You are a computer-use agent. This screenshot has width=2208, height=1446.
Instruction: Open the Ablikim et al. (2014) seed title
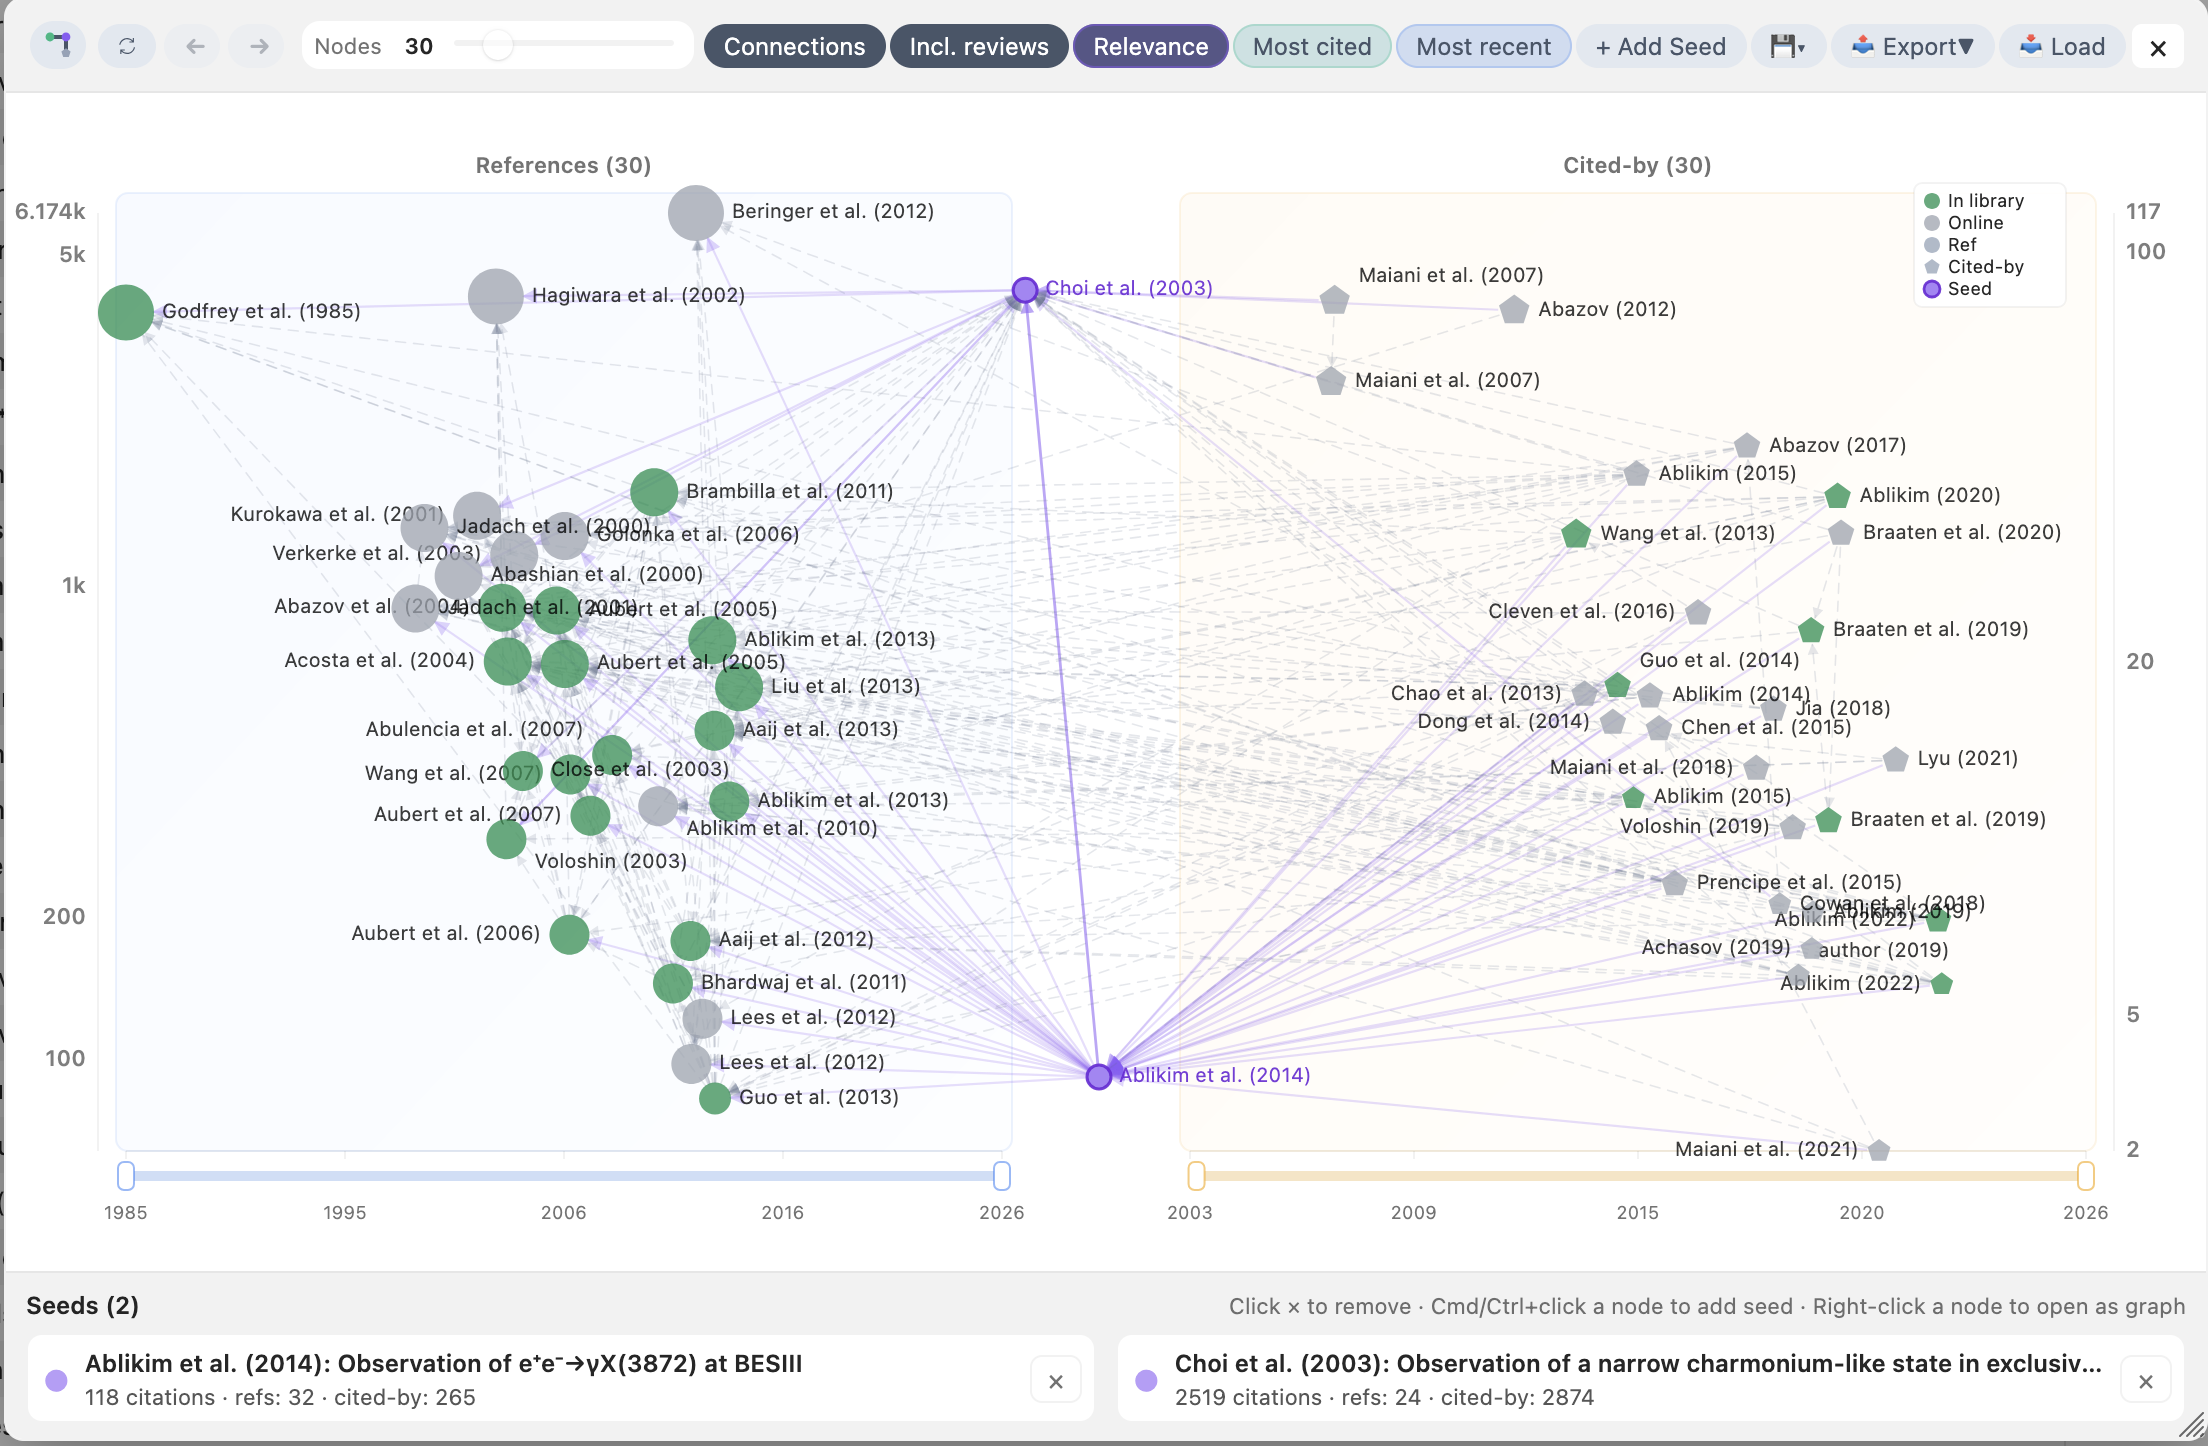click(444, 1363)
